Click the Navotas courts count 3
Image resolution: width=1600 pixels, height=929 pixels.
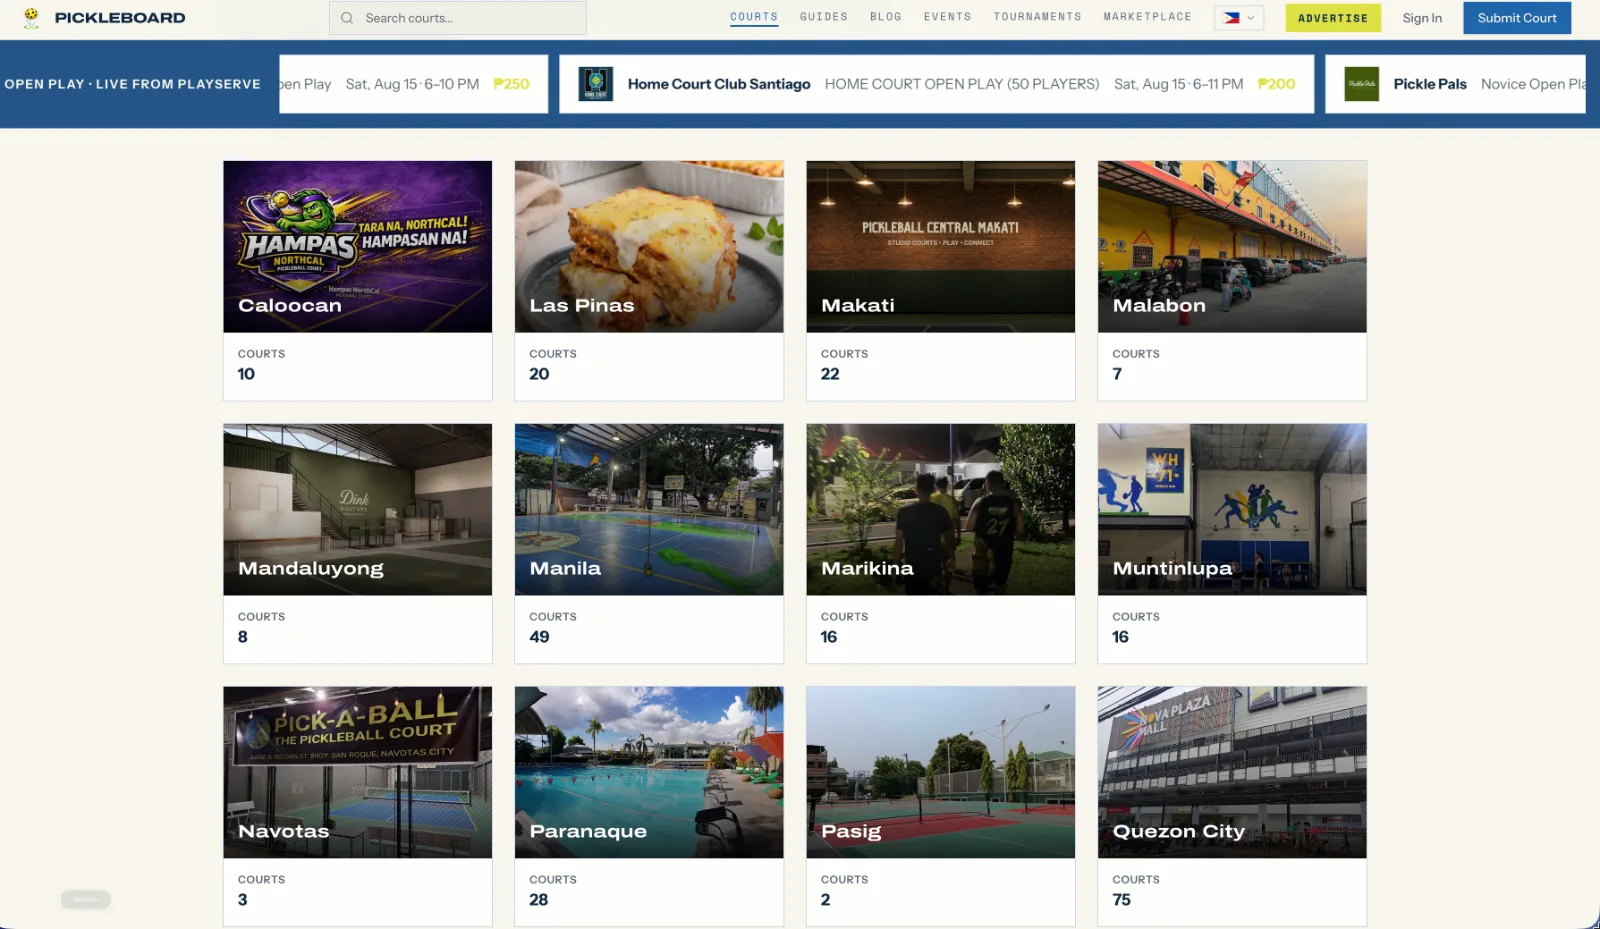[243, 900]
